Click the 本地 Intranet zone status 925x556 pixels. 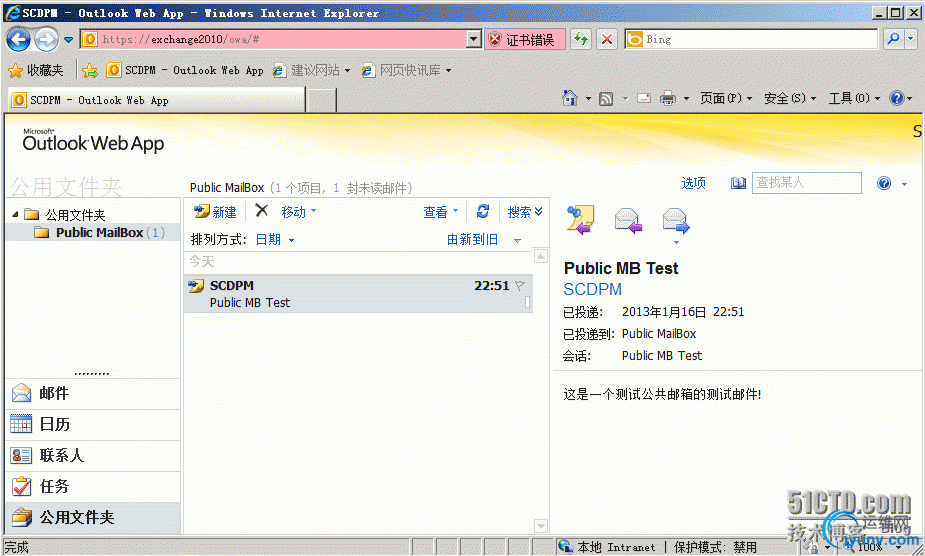607,547
